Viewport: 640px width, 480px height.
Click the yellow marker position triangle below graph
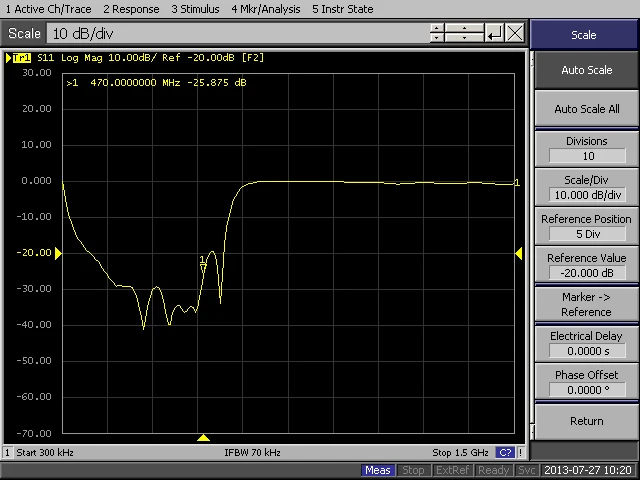pyautogui.click(x=203, y=438)
